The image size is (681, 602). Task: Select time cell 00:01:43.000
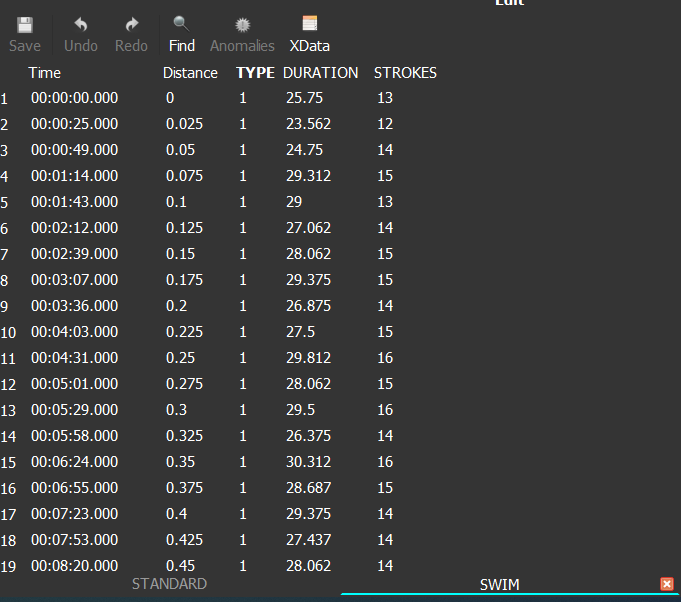(75, 202)
